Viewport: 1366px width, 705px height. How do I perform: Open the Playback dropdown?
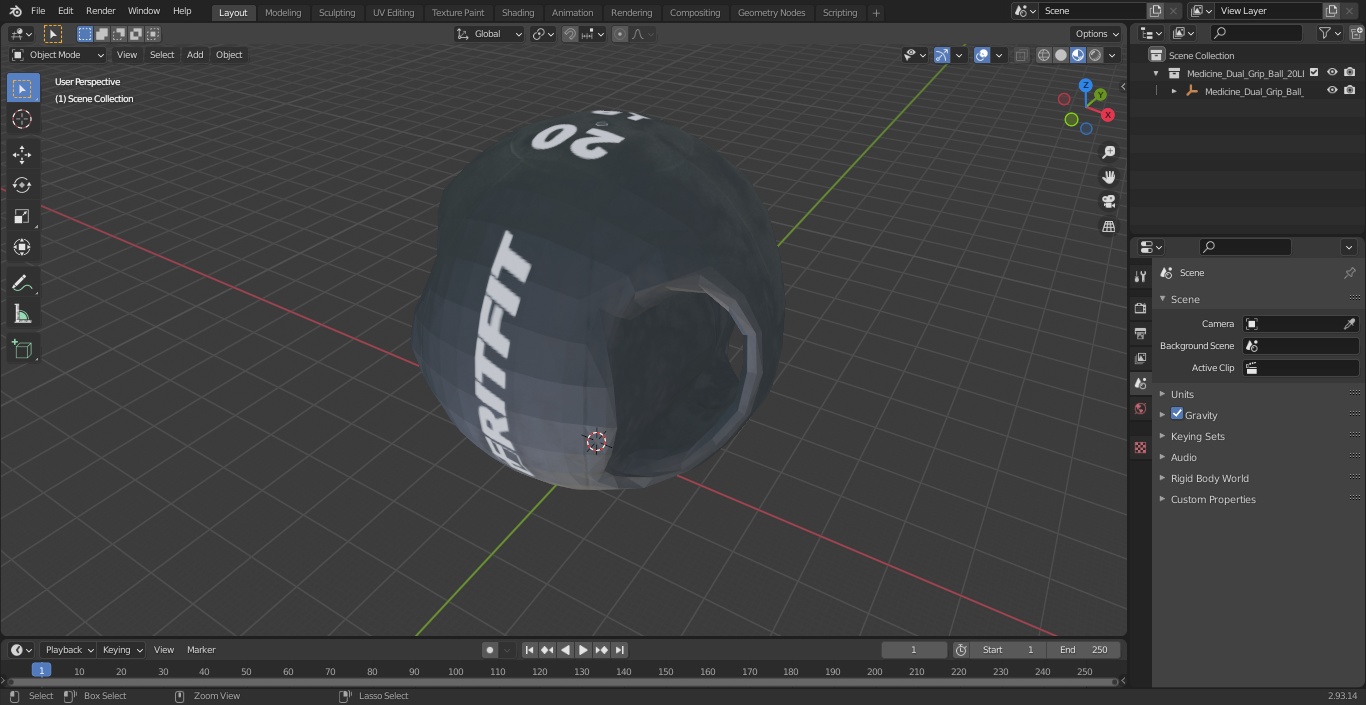pyautogui.click(x=68, y=650)
